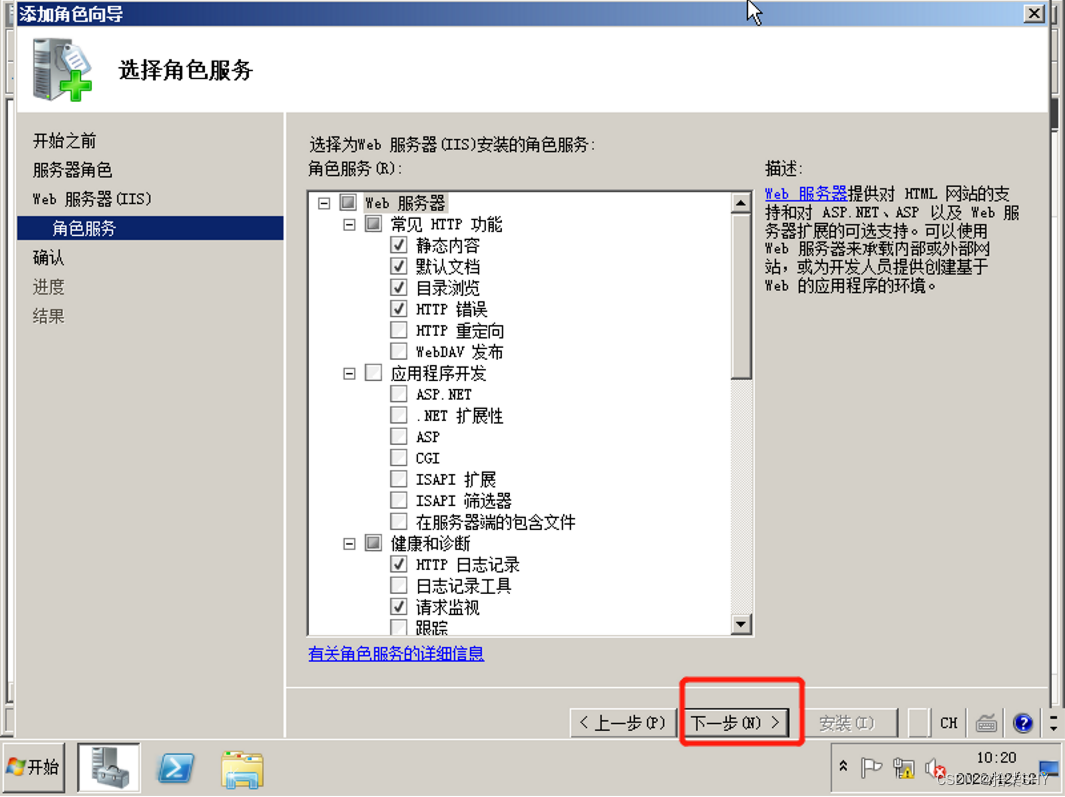The width and height of the screenshot is (1065, 797).
Task: Show hidden tray icons arrow
Action: pos(843,766)
